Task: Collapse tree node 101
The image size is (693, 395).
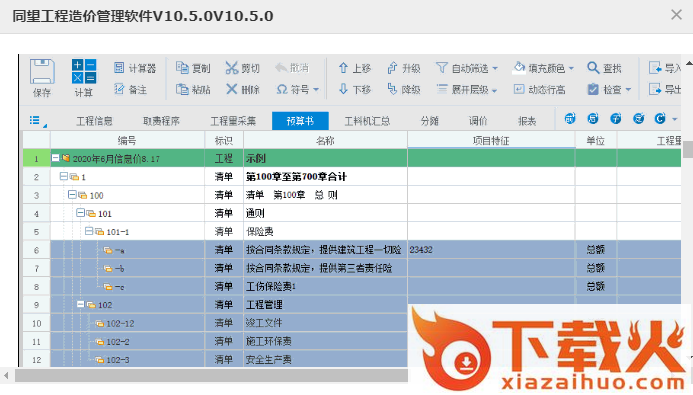Action: 80,213
